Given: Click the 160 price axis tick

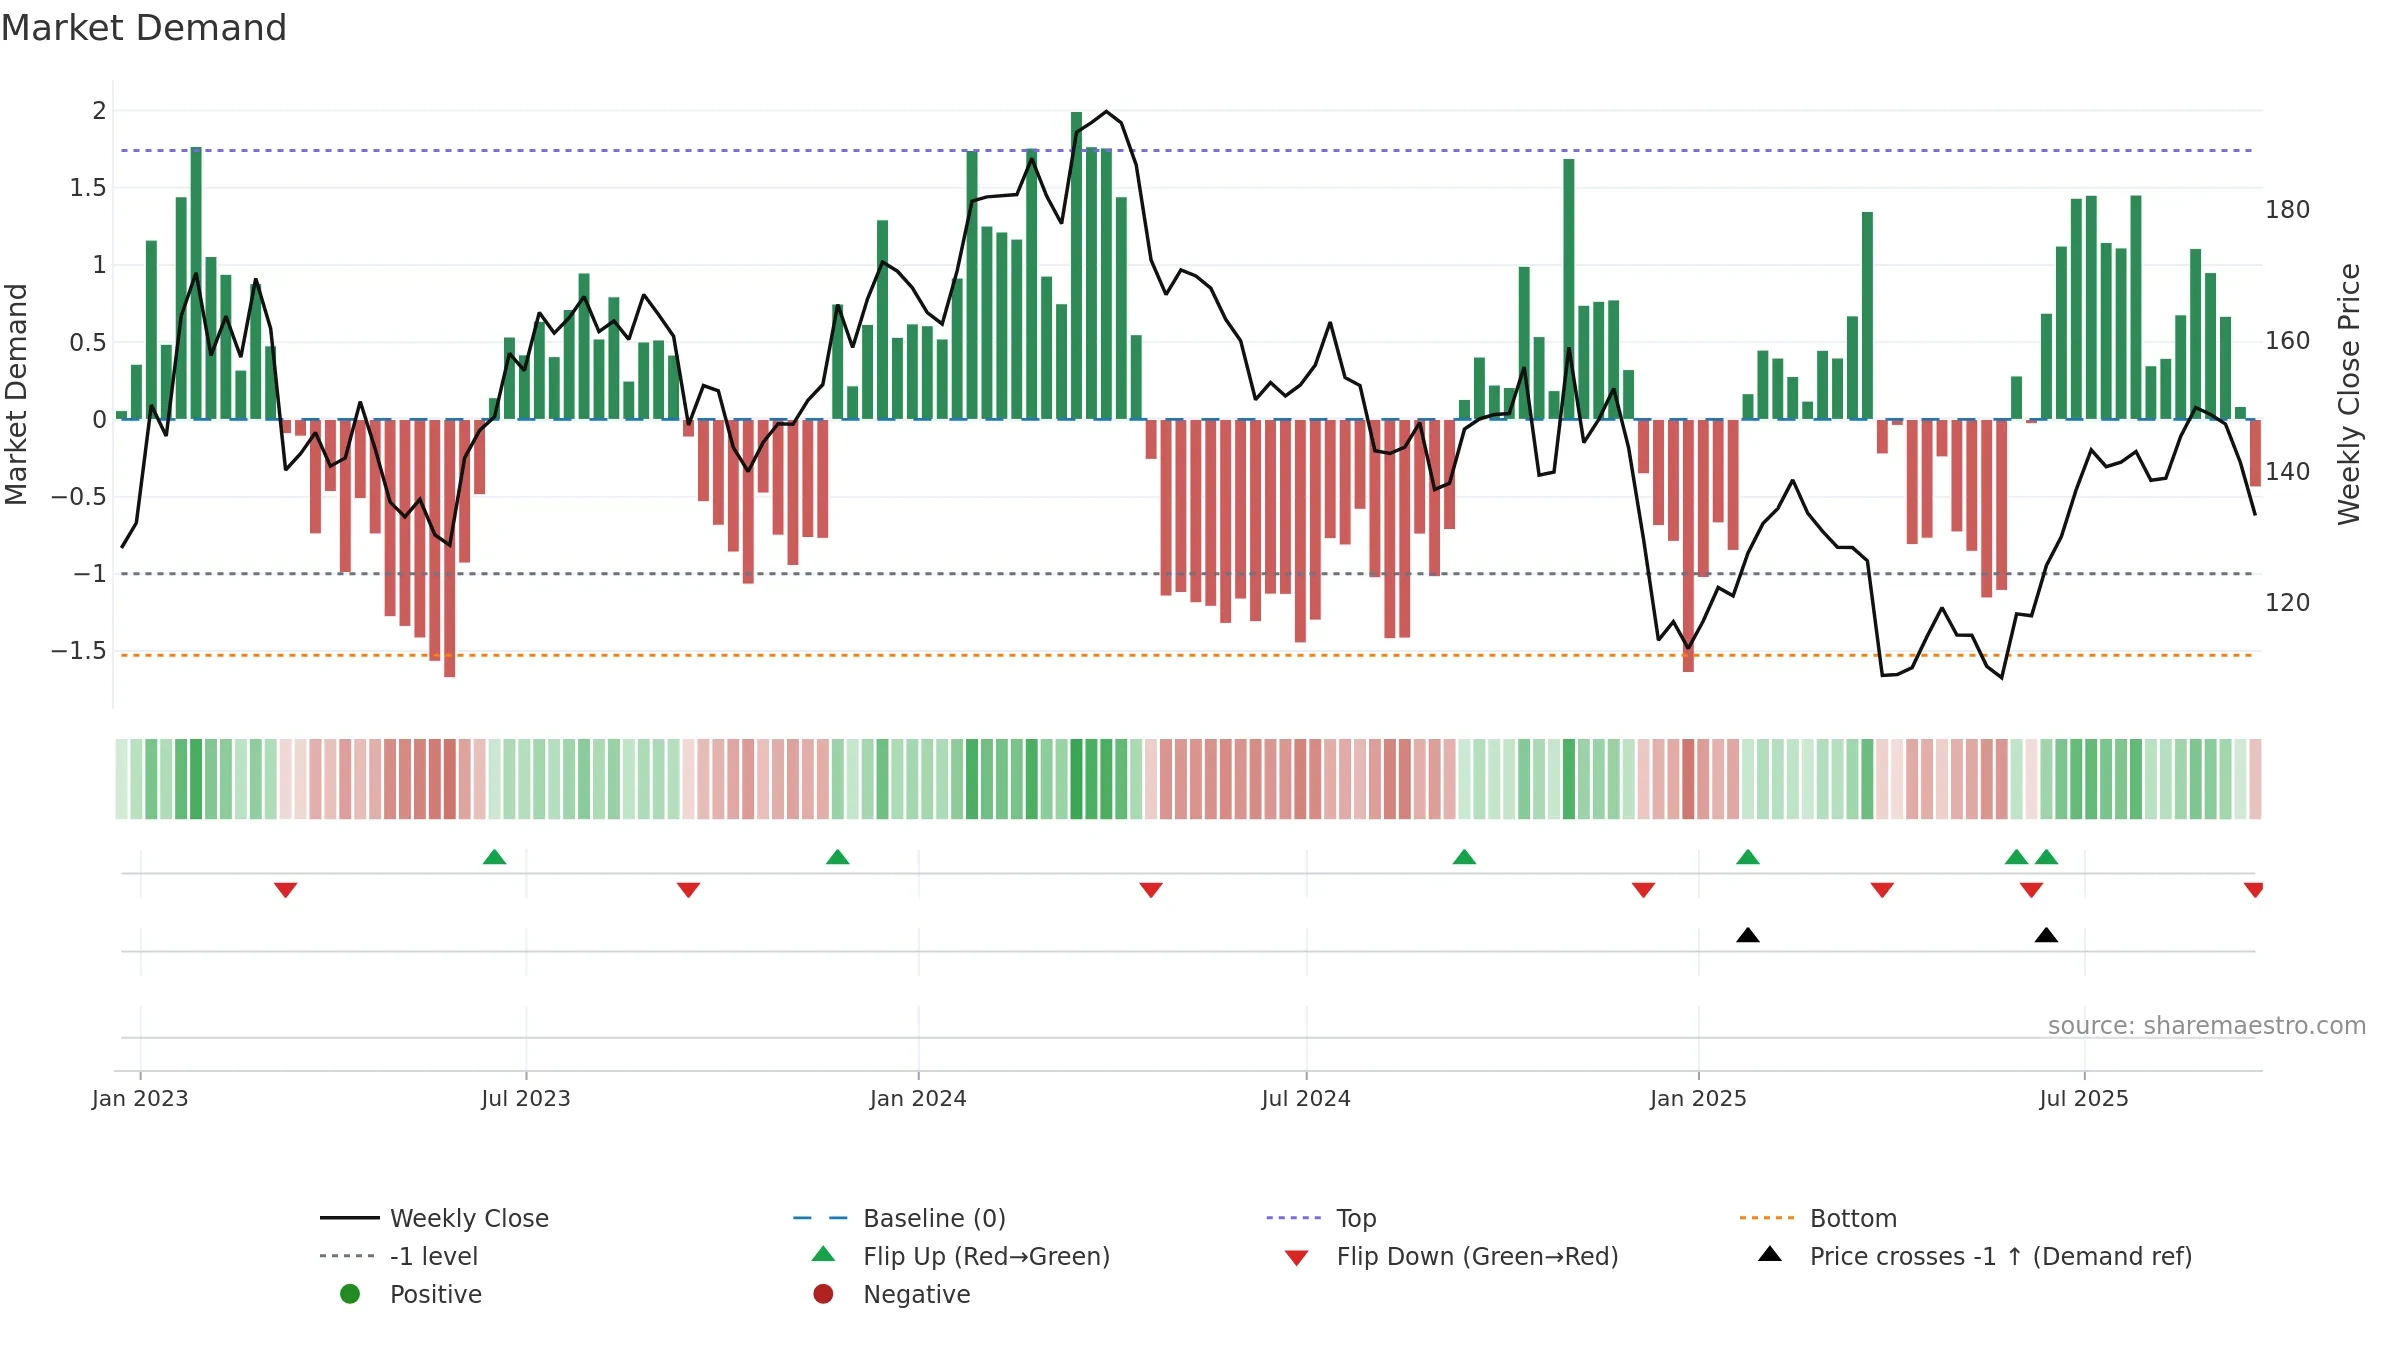Looking at the screenshot, I should [2288, 341].
